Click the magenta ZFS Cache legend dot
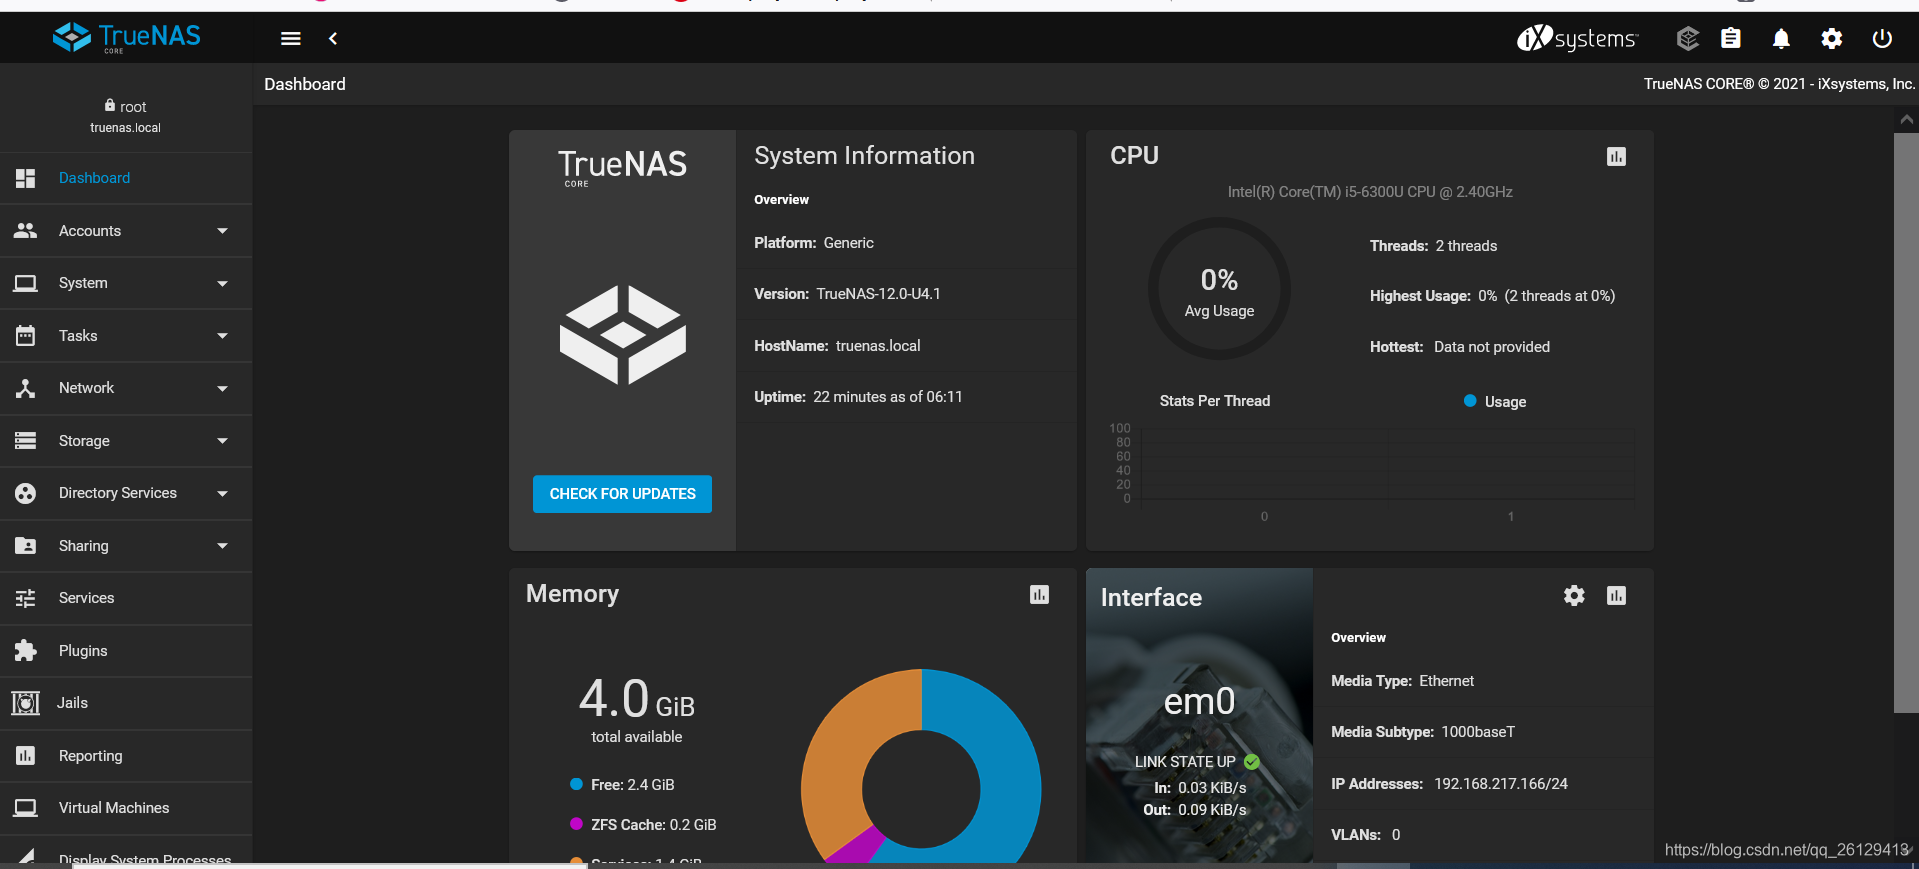The width and height of the screenshot is (1919, 869). (576, 824)
